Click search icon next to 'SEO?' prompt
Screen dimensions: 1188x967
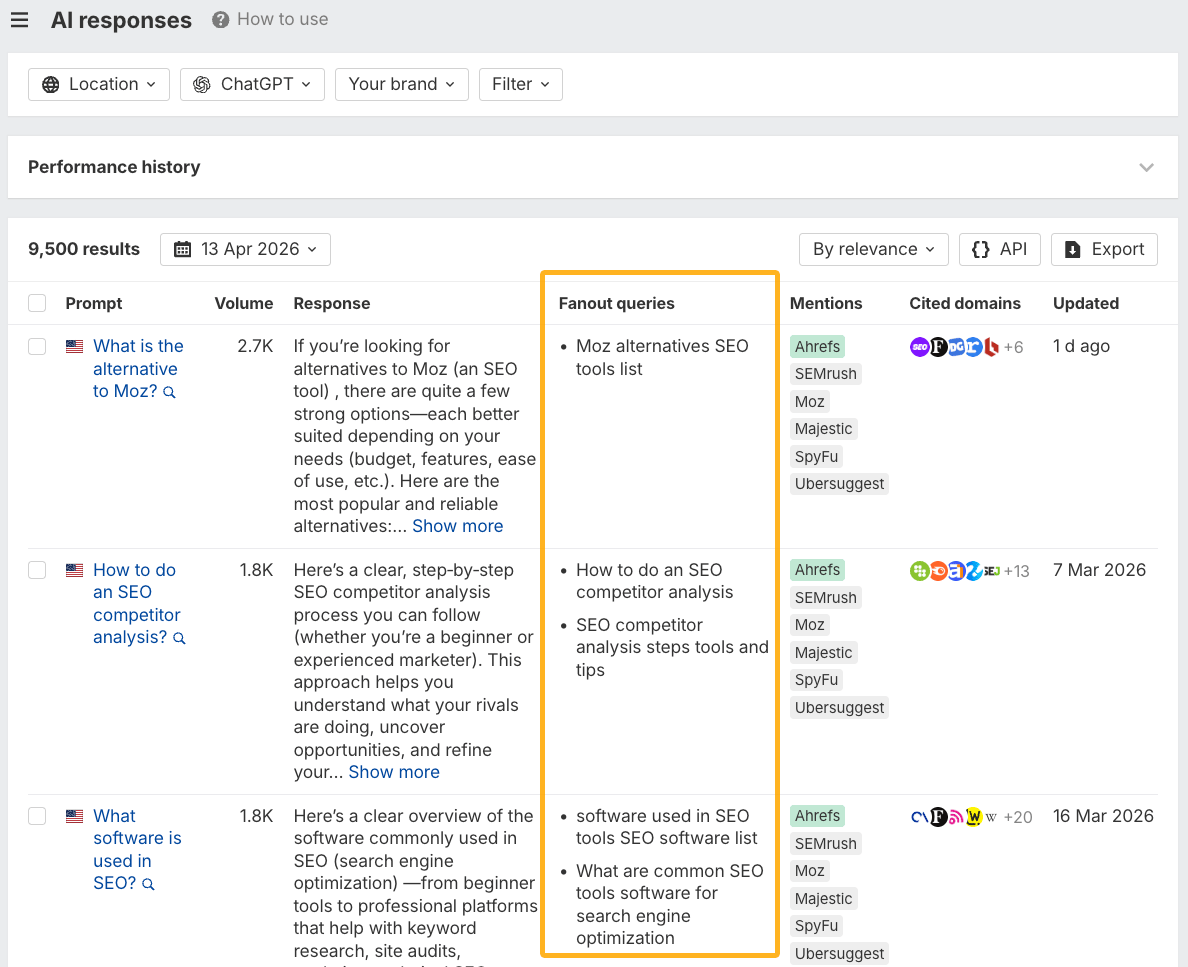[148, 884]
